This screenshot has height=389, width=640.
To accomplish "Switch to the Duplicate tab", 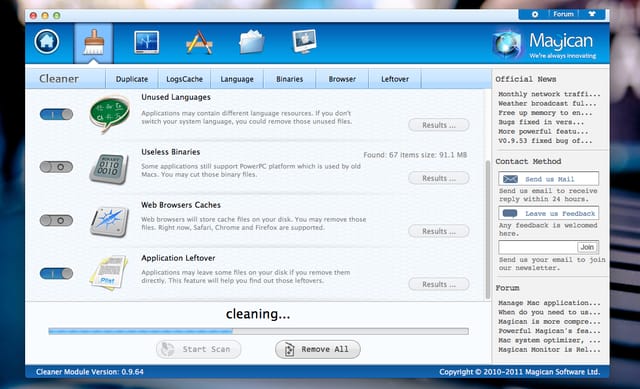I will 132,79.
